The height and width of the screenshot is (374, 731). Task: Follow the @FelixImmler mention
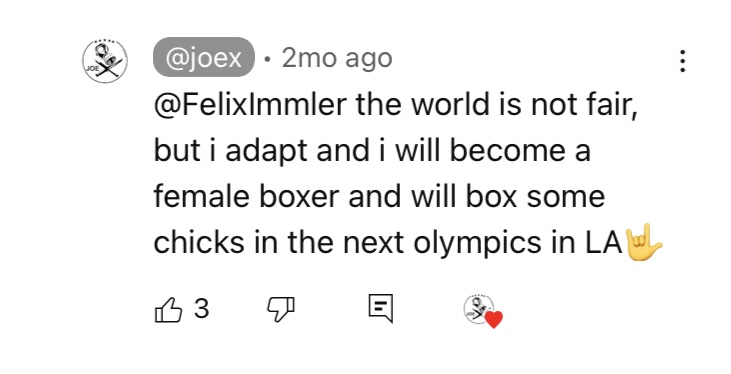click(x=250, y=104)
